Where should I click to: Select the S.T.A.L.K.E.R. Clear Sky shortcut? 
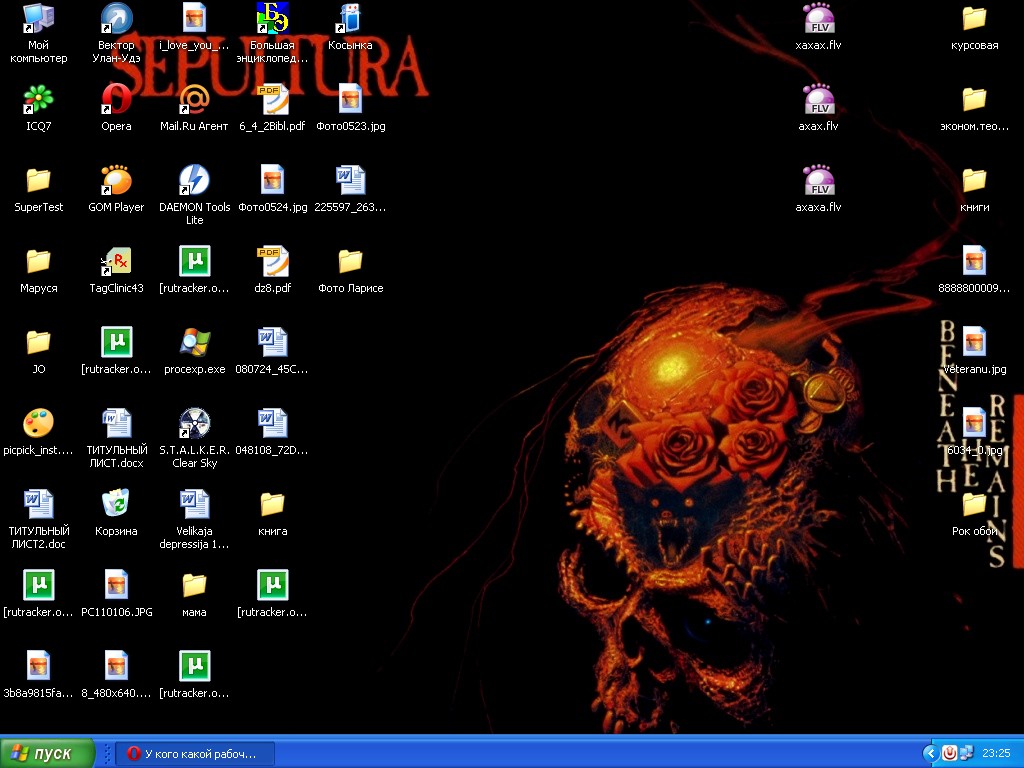pyautogui.click(x=194, y=423)
